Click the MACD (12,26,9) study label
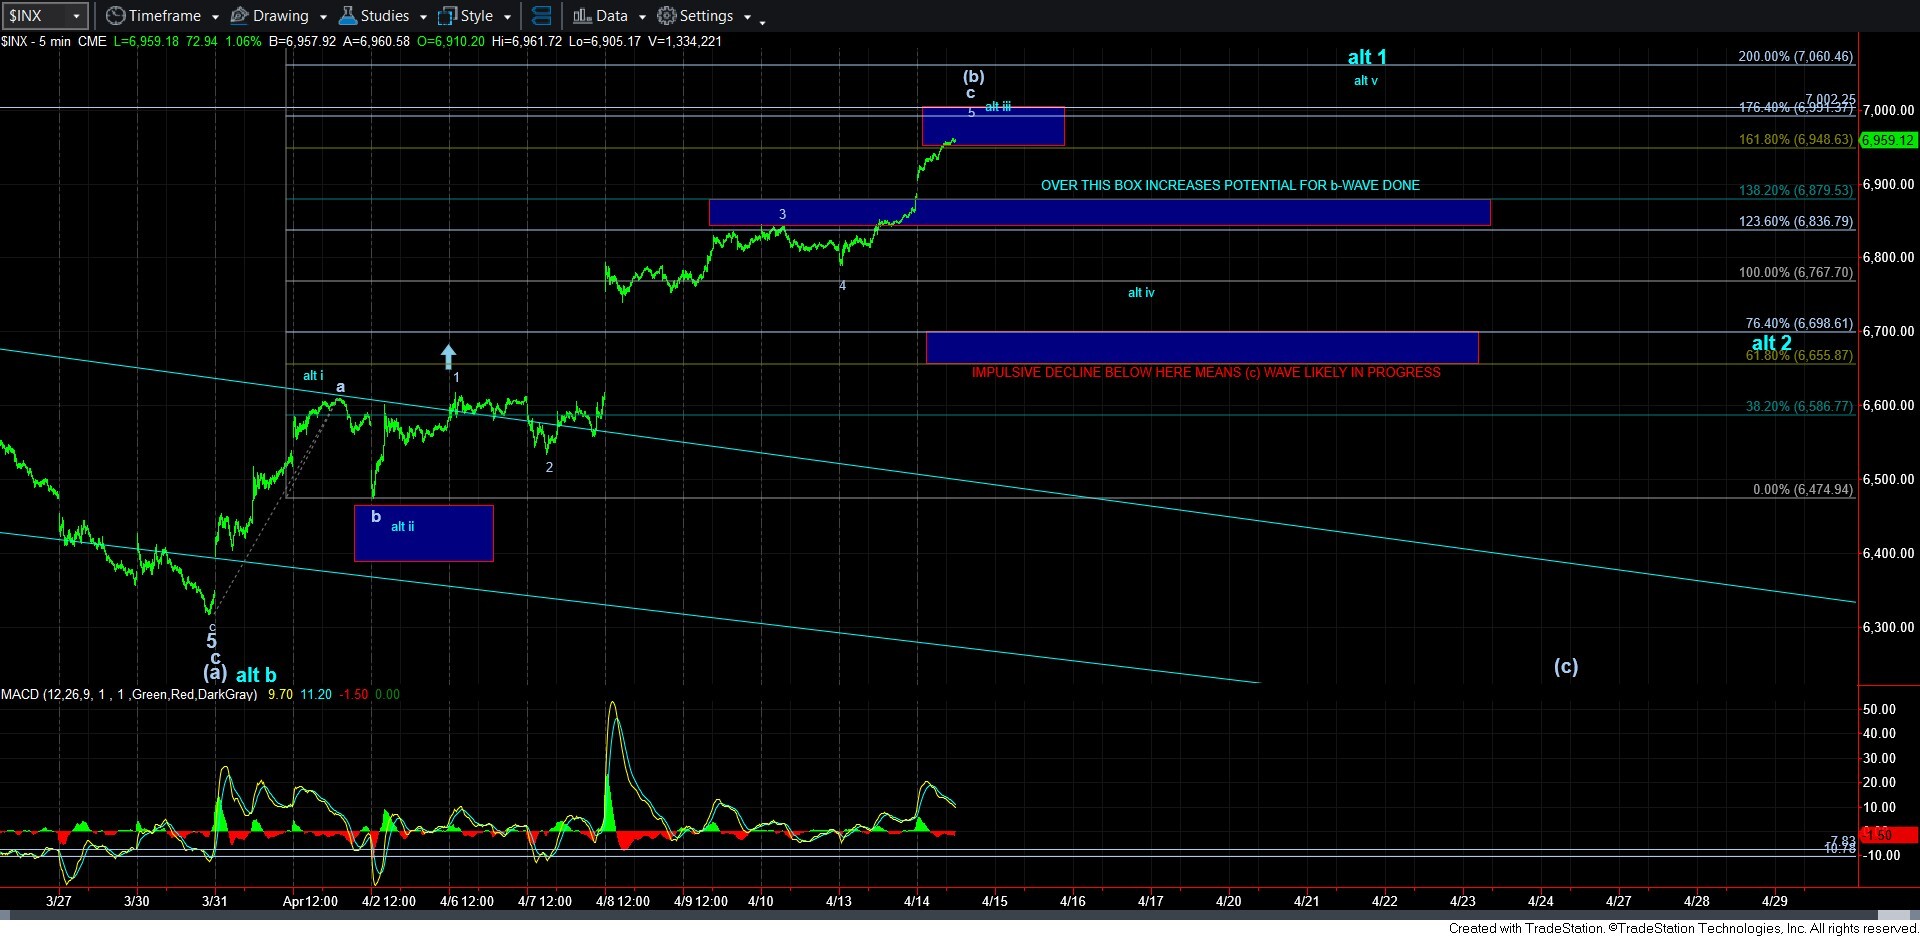The width and height of the screenshot is (1920, 936). (128, 694)
